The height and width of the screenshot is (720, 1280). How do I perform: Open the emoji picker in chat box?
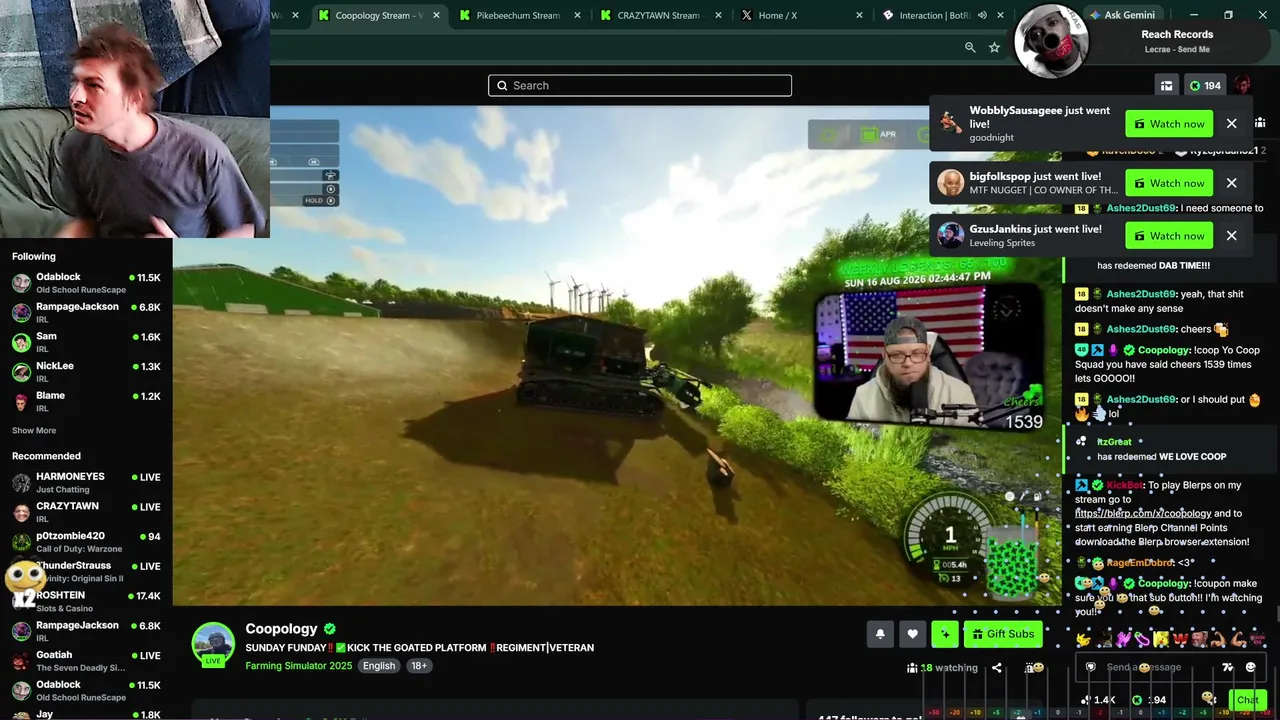1250,667
